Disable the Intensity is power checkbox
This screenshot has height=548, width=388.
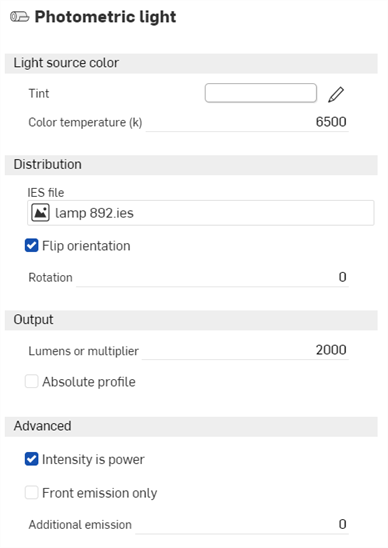point(31,459)
